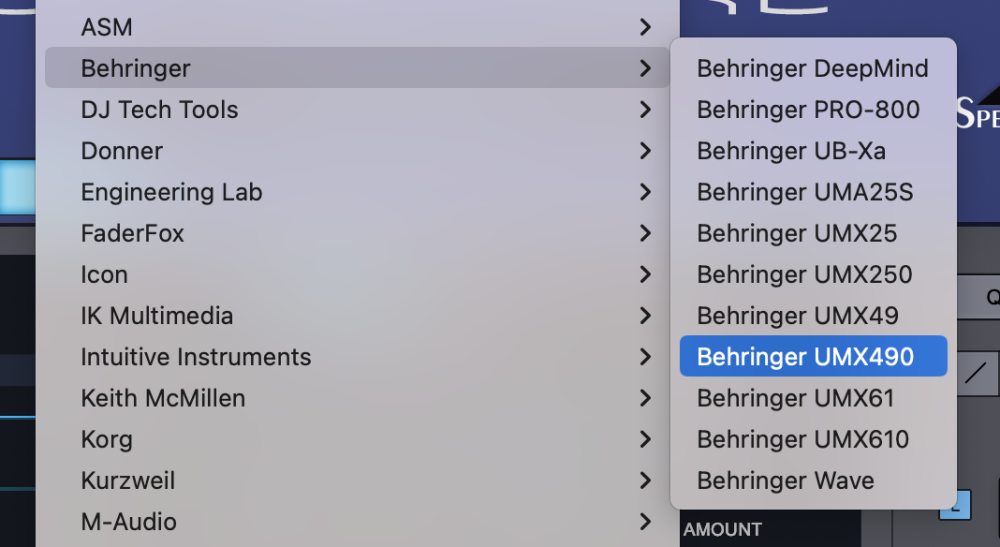Screen dimensions: 1000x547
Task: Choose Behringer DeepMind device
Action: tap(812, 69)
